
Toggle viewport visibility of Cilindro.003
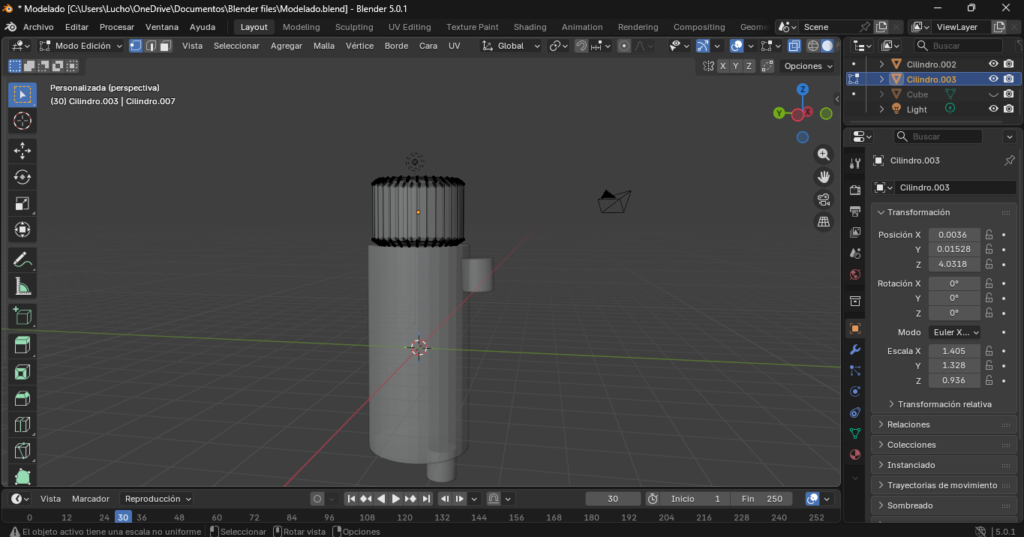[x=993, y=79]
